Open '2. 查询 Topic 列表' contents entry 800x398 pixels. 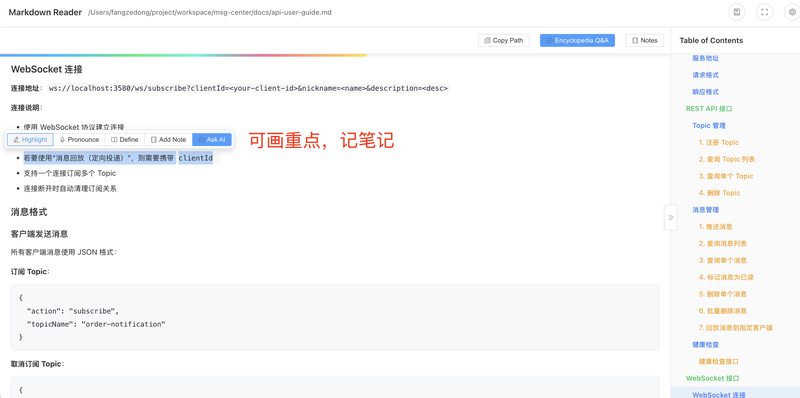(727, 159)
